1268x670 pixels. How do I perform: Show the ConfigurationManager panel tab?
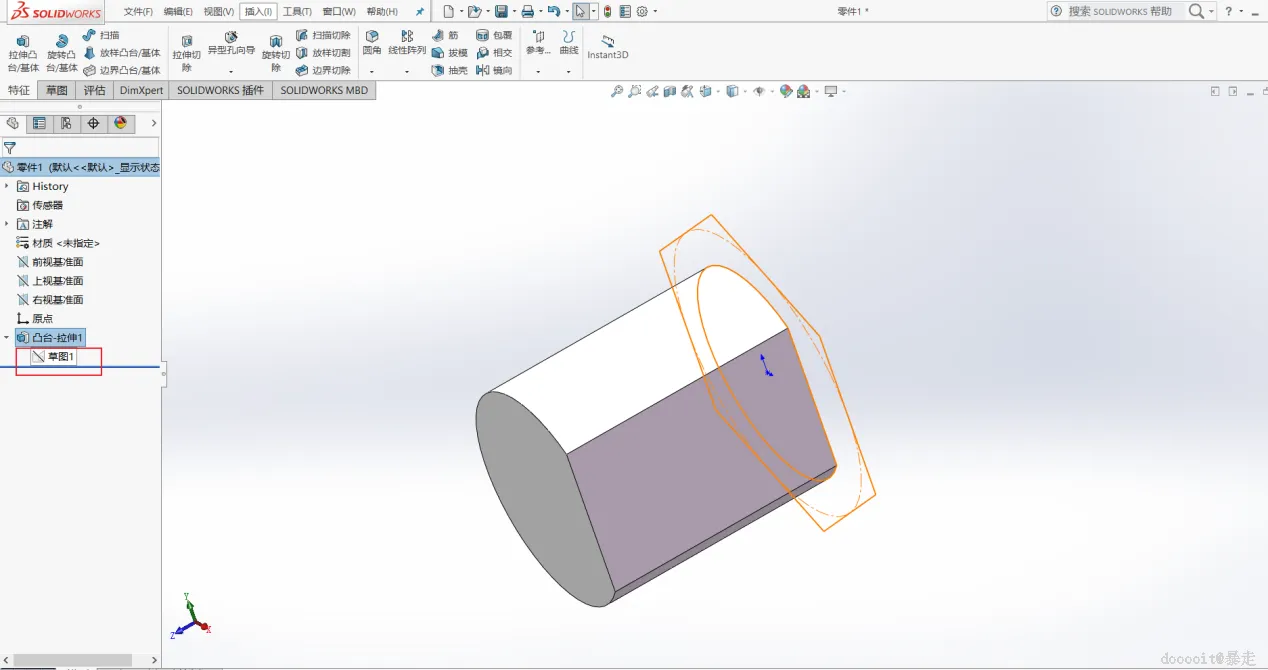pos(66,123)
